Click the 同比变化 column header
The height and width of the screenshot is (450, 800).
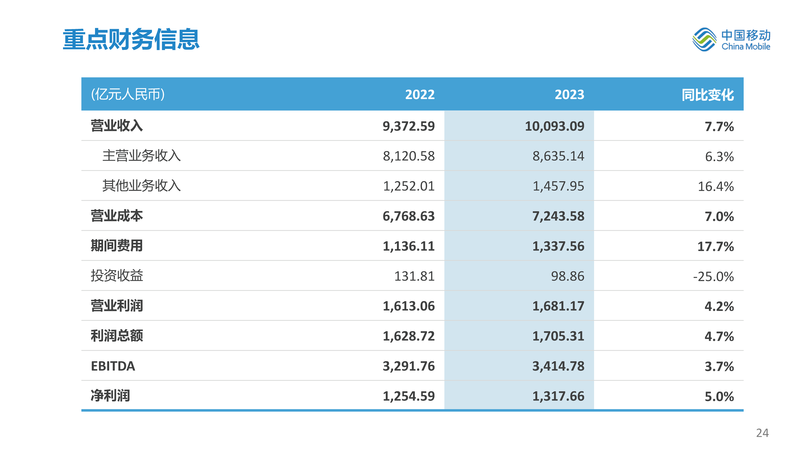tap(708, 96)
